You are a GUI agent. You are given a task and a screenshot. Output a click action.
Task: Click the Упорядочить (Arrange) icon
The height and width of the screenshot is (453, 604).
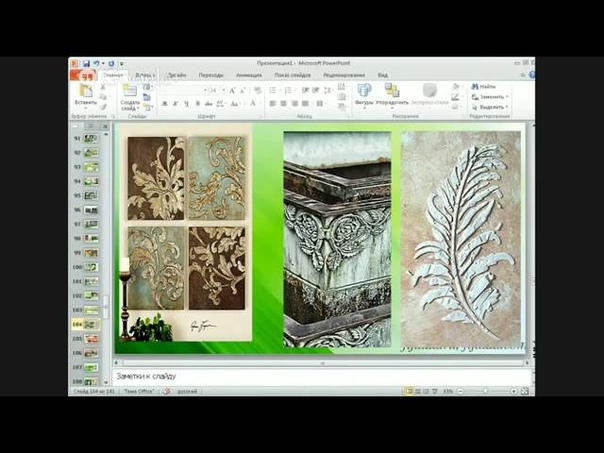pos(393,92)
